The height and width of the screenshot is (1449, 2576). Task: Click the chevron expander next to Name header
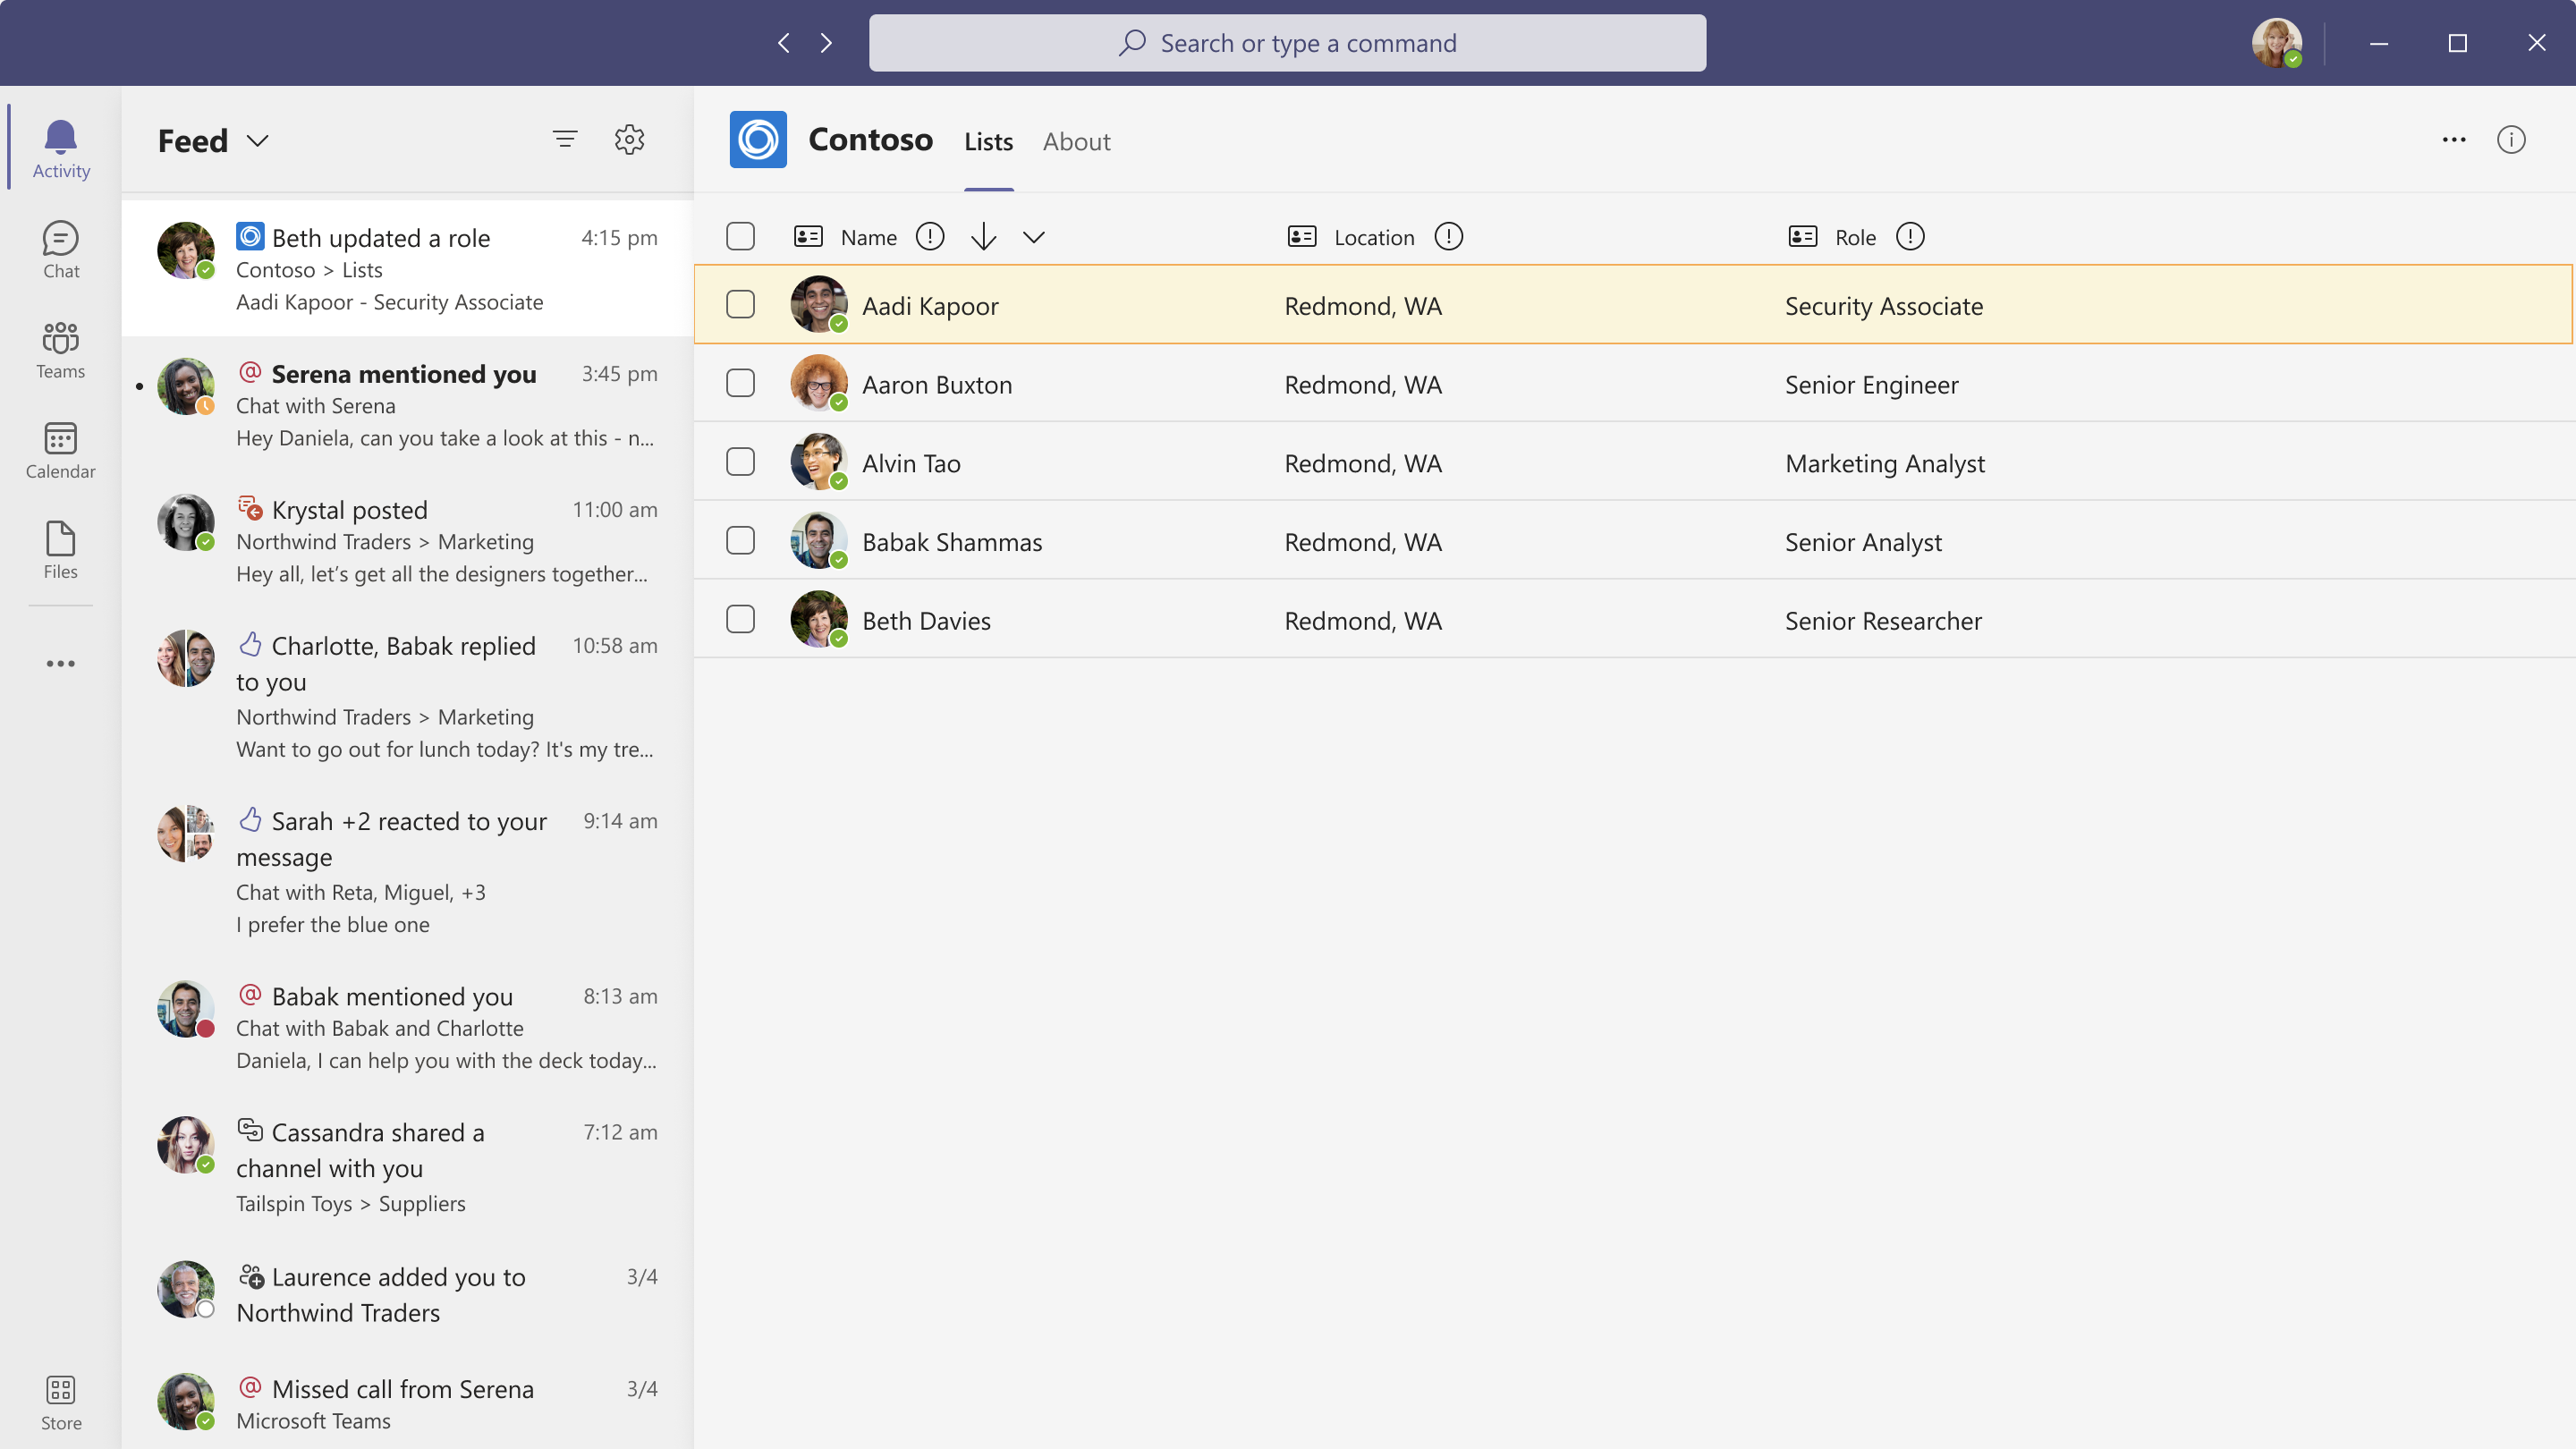[x=1035, y=235]
